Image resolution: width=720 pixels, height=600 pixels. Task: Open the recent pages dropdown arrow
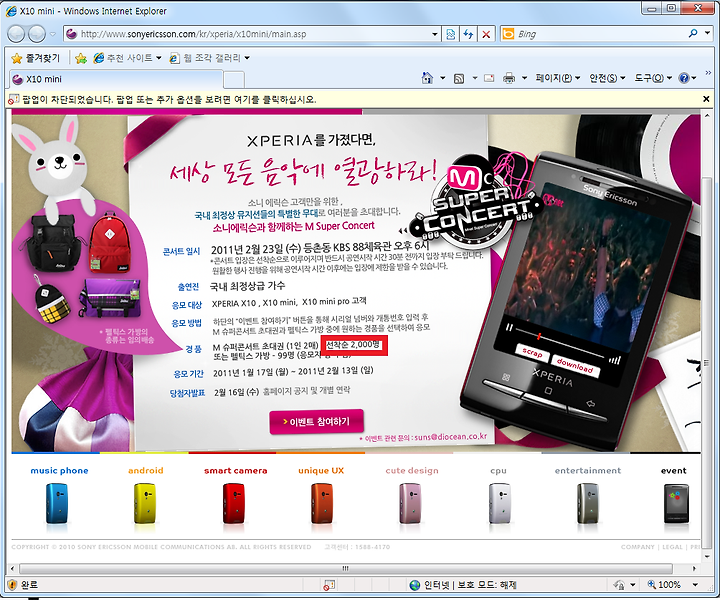(53, 34)
